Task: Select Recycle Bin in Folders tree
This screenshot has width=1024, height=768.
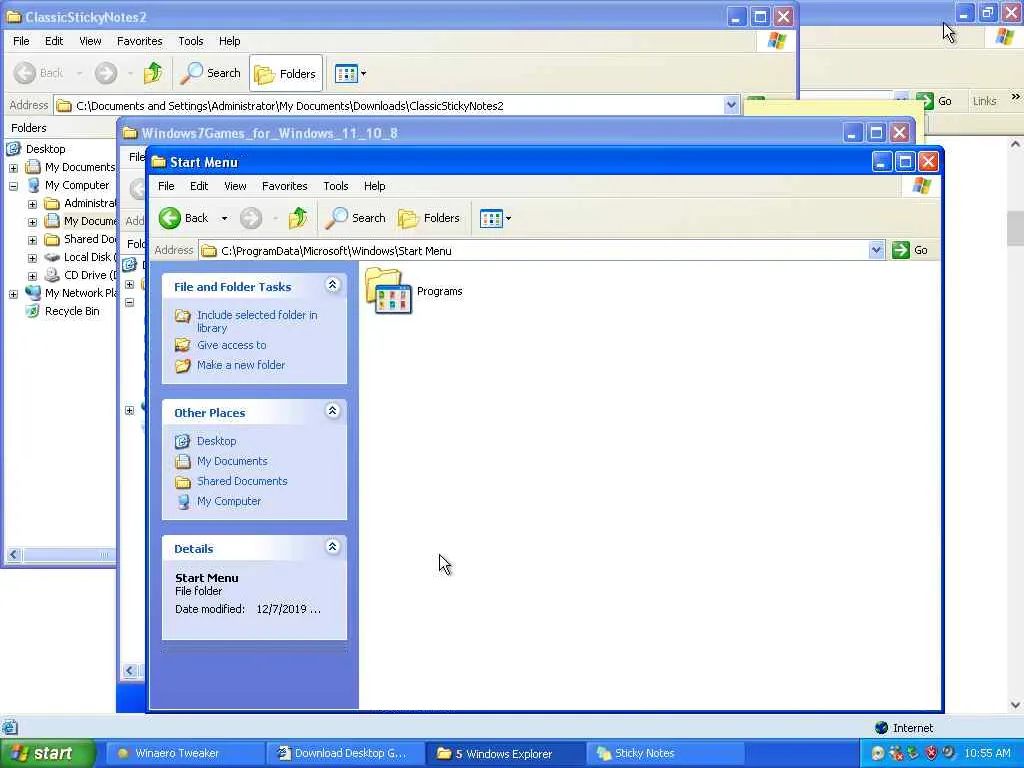Action: (72, 312)
